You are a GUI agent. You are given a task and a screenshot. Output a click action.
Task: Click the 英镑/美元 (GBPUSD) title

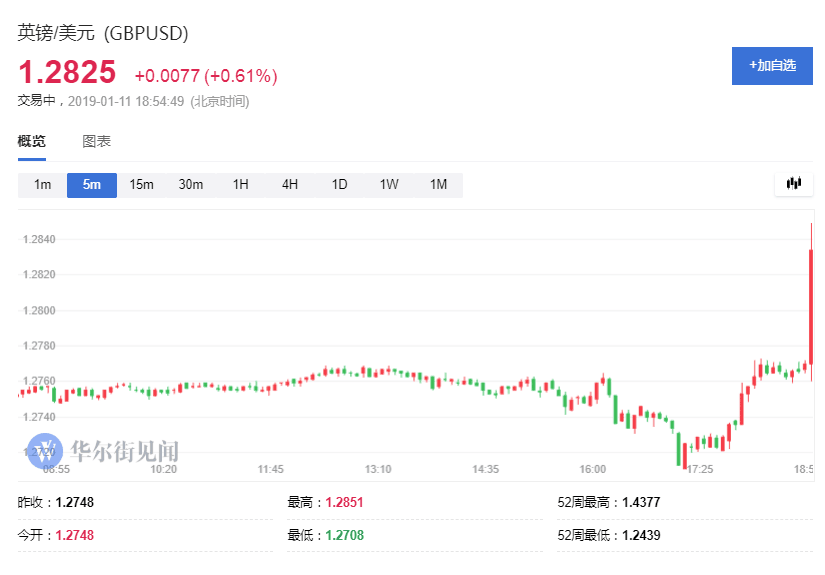coord(103,33)
